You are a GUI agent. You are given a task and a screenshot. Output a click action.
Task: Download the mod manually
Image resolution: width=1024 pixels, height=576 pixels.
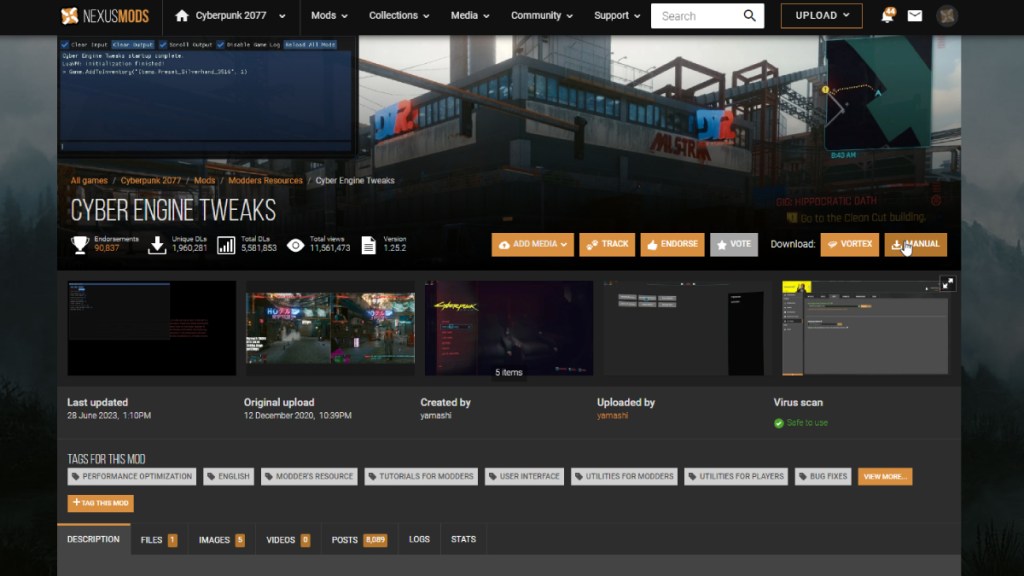coord(915,244)
